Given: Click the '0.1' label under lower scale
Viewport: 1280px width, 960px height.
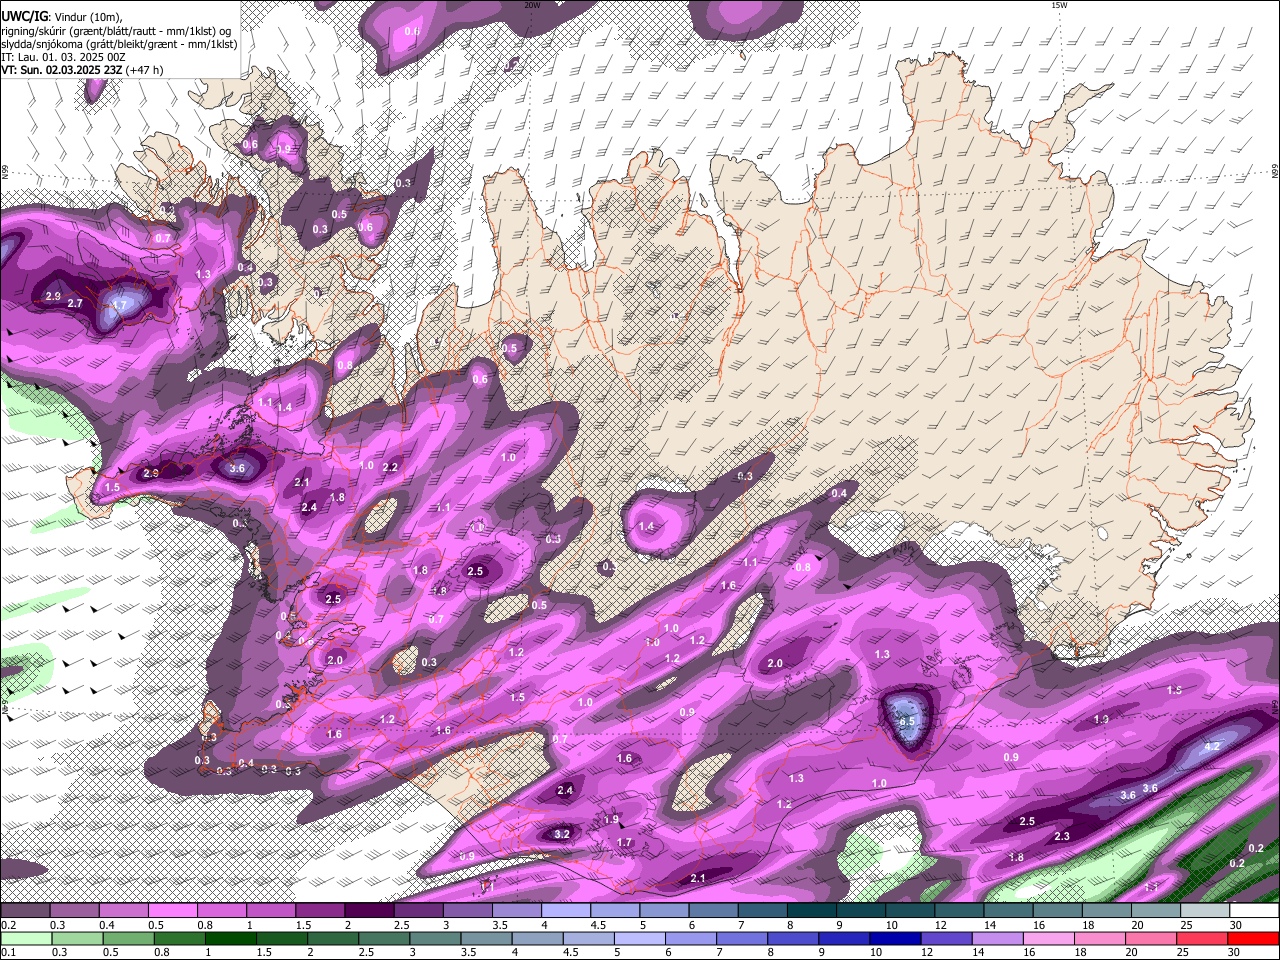Looking at the screenshot, I should click(9, 952).
